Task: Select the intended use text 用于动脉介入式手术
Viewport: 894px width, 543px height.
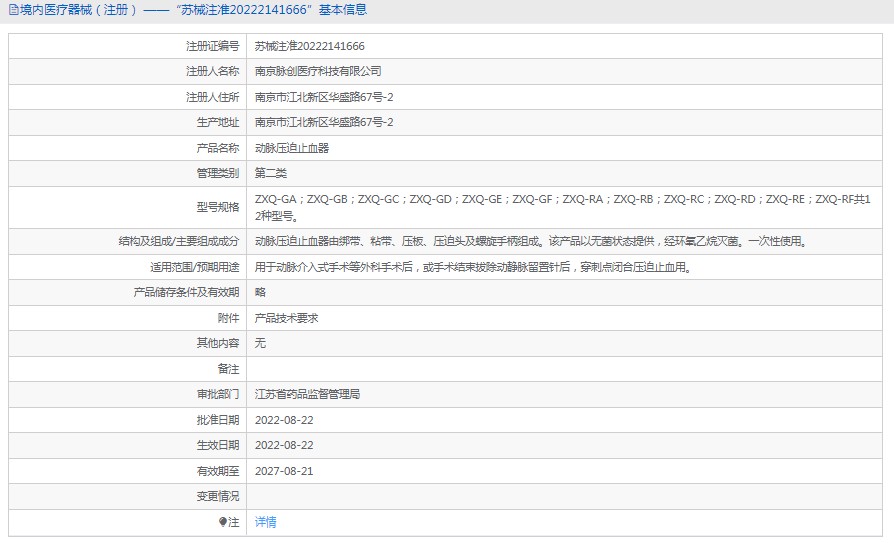Action: tap(473, 267)
